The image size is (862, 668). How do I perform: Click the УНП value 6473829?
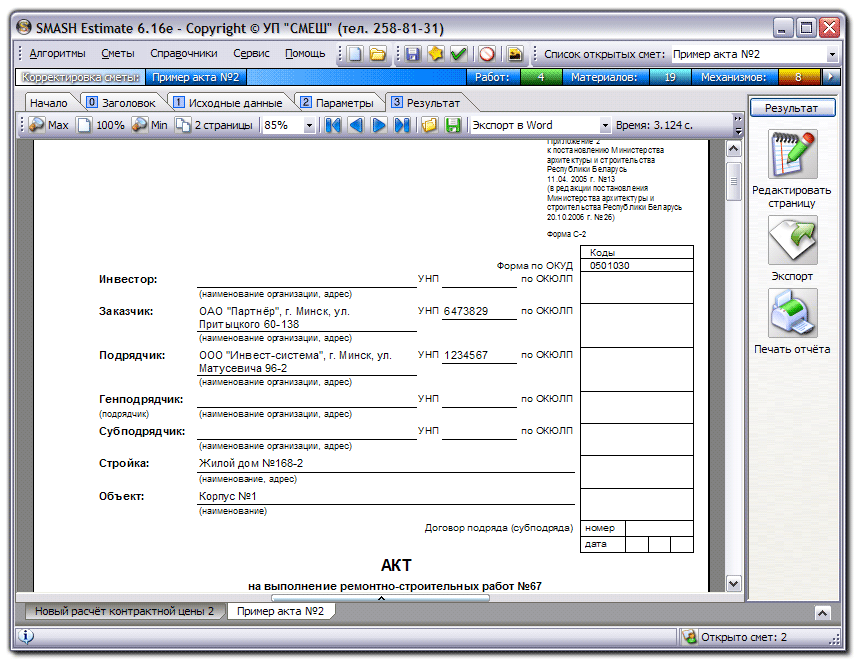tap(466, 311)
